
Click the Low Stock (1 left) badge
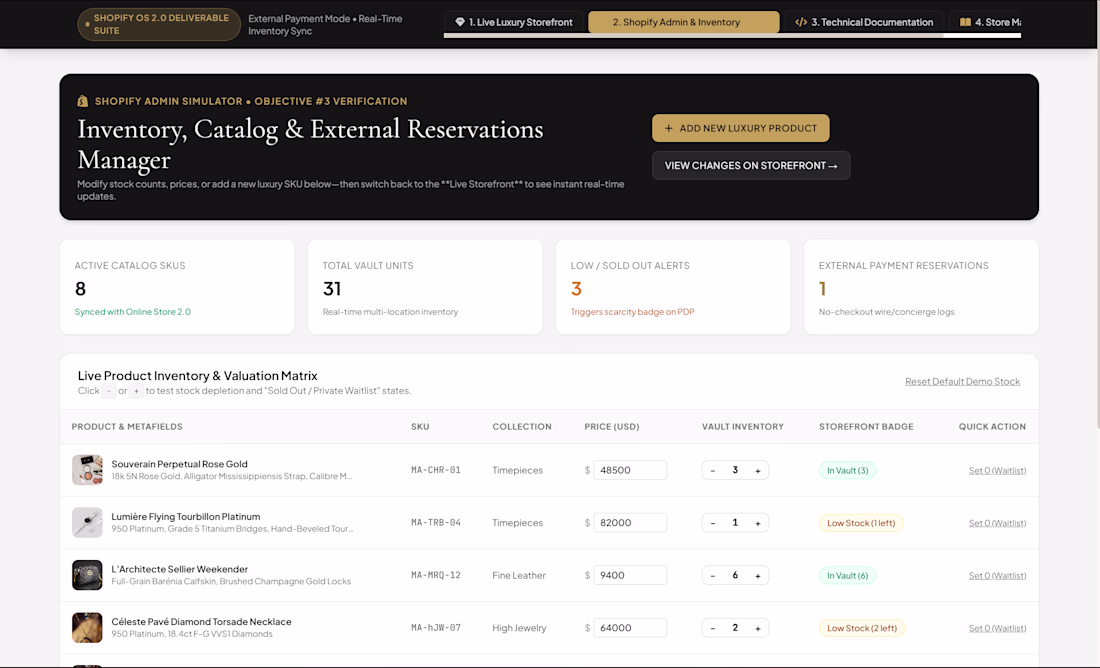click(861, 523)
